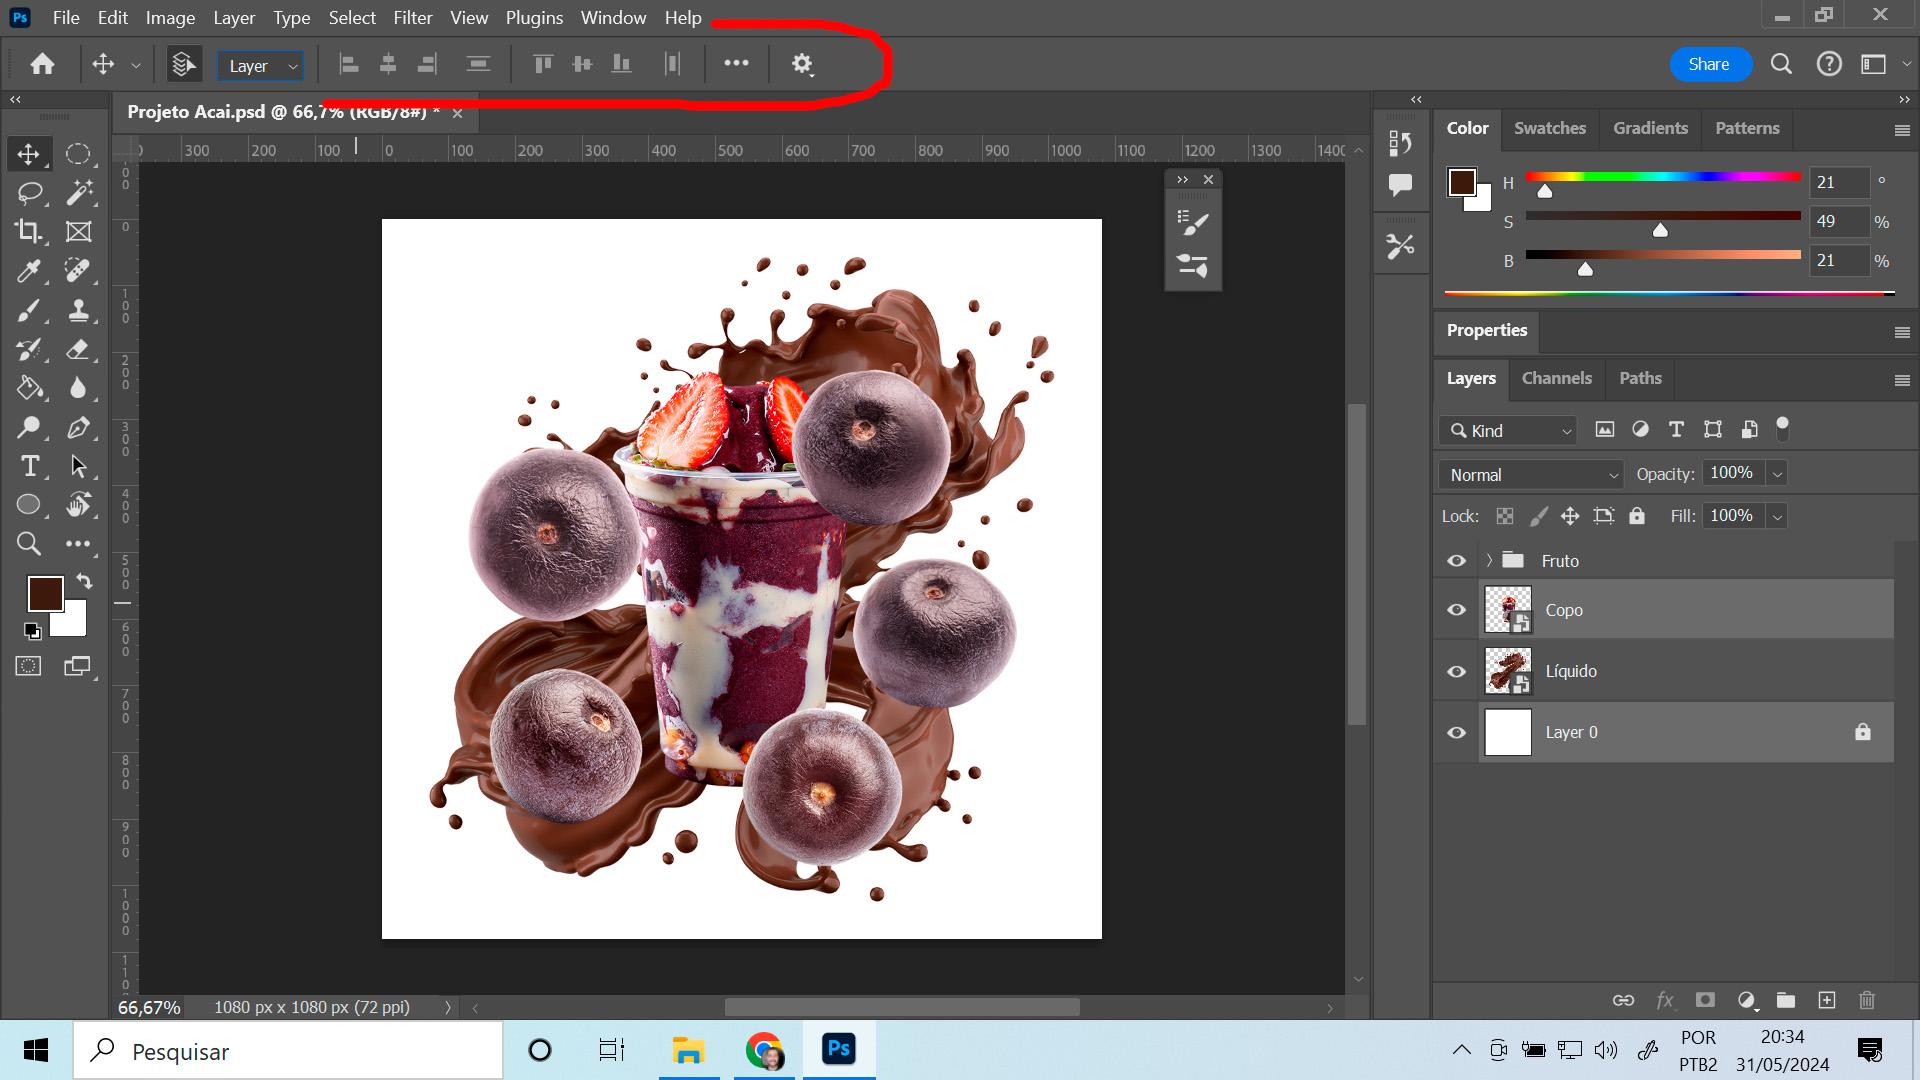Viewport: 1920px width, 1080px height.
Task: Select the Lasso tool
Action: pos(29,193)
